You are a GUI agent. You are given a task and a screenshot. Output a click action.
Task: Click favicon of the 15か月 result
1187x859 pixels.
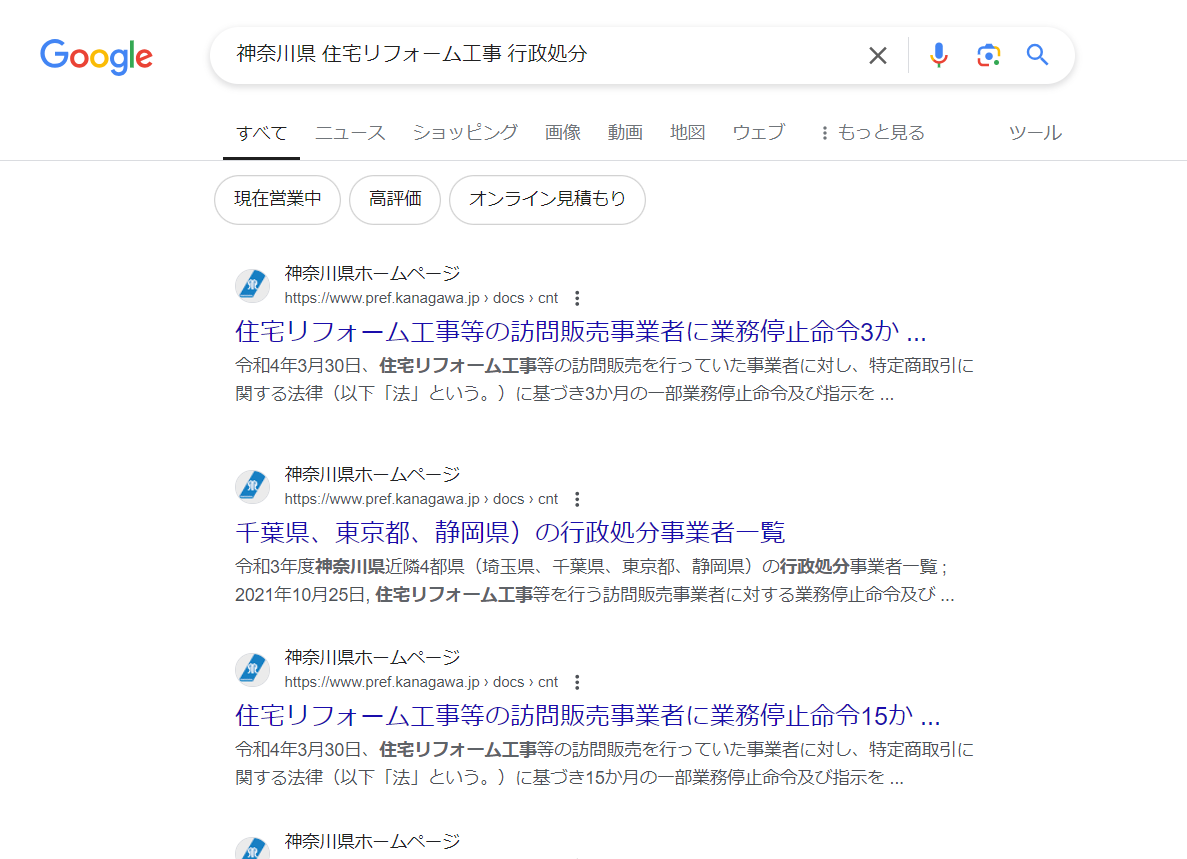tap(252, 670)
